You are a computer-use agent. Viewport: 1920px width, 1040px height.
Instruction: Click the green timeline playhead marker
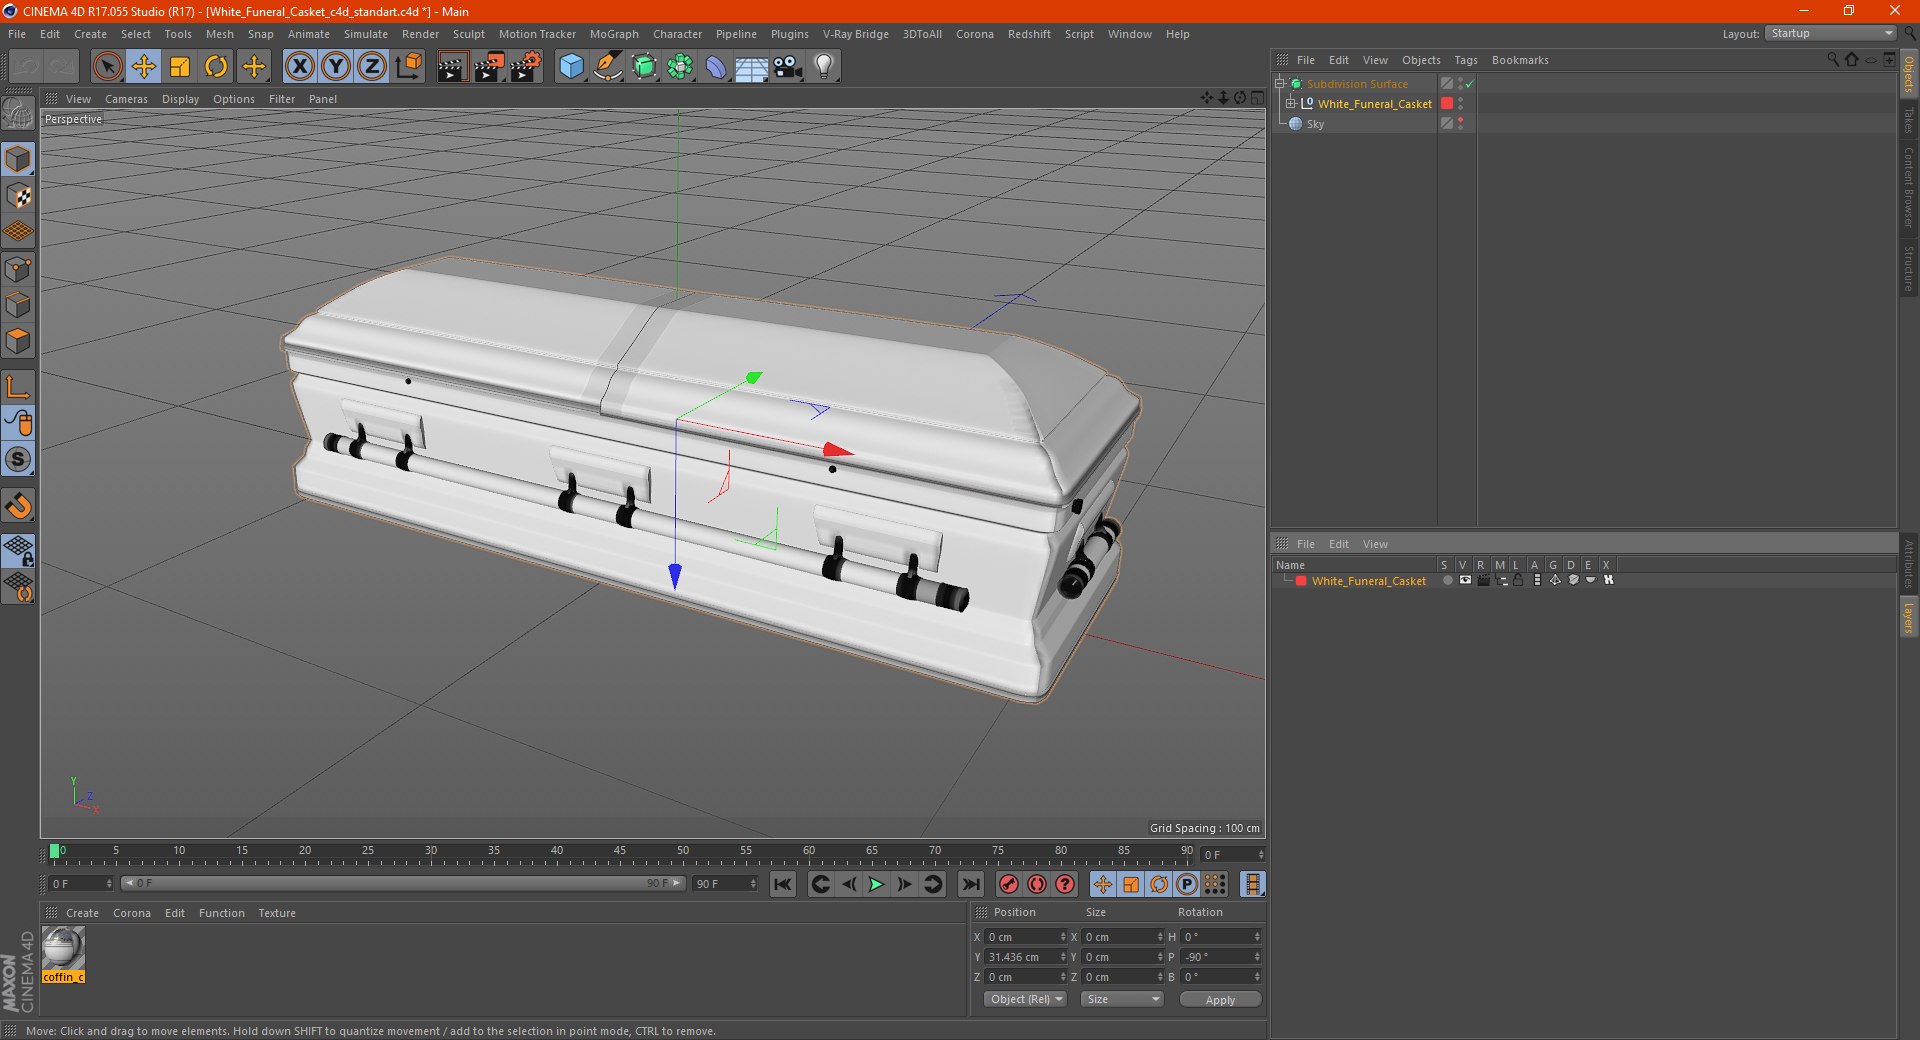tap(55, 851)
